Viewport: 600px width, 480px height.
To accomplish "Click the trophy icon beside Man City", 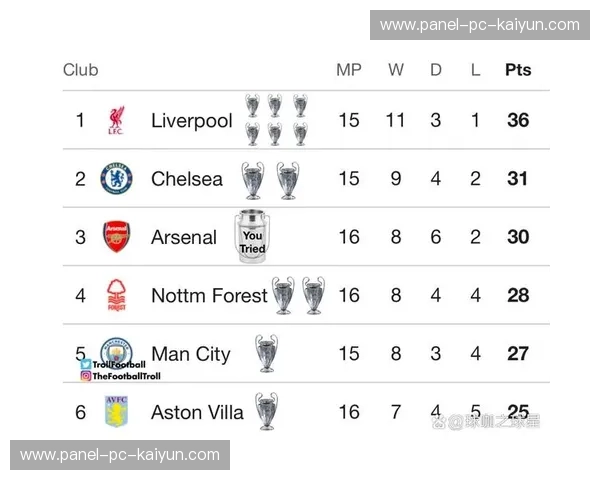I will [x=266, y=353].
